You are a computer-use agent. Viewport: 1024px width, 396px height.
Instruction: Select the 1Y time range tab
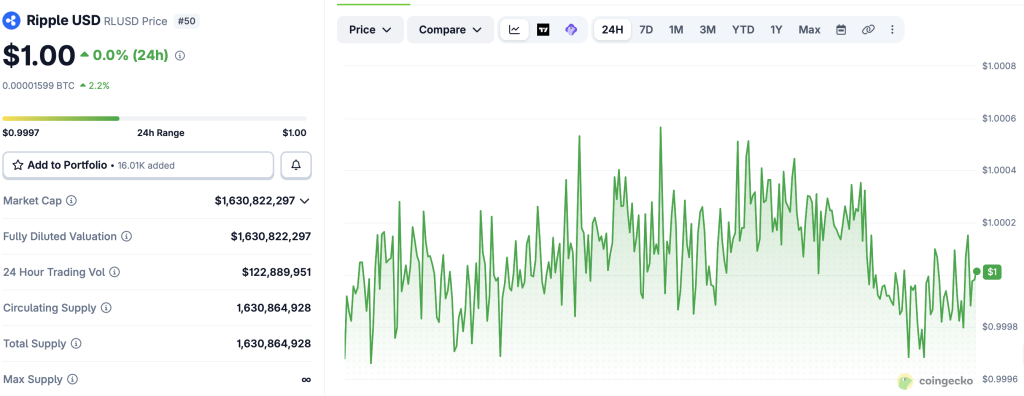[x=776, y=29]
